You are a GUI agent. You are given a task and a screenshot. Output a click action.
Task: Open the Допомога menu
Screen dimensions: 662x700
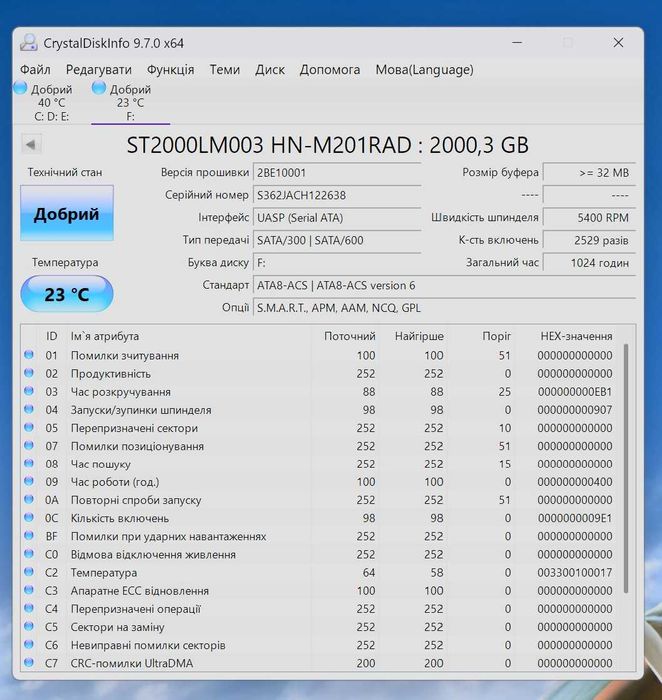point(330,70)
